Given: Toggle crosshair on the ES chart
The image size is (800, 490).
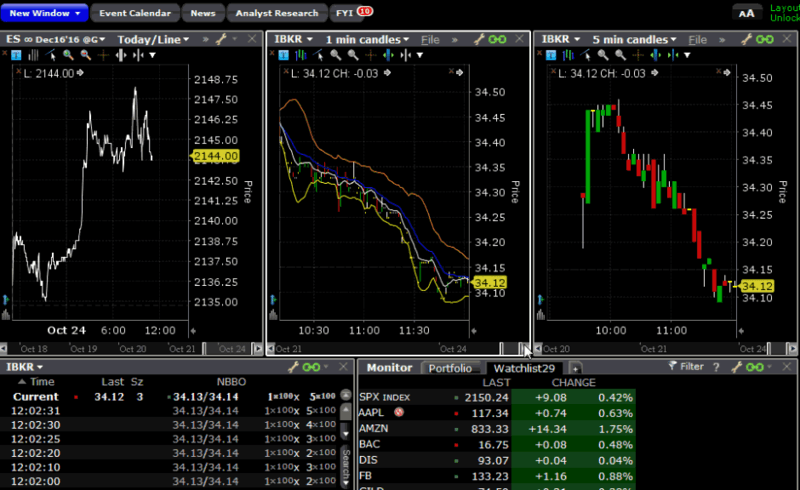Looking at the screenshot, I should point(103,55).
